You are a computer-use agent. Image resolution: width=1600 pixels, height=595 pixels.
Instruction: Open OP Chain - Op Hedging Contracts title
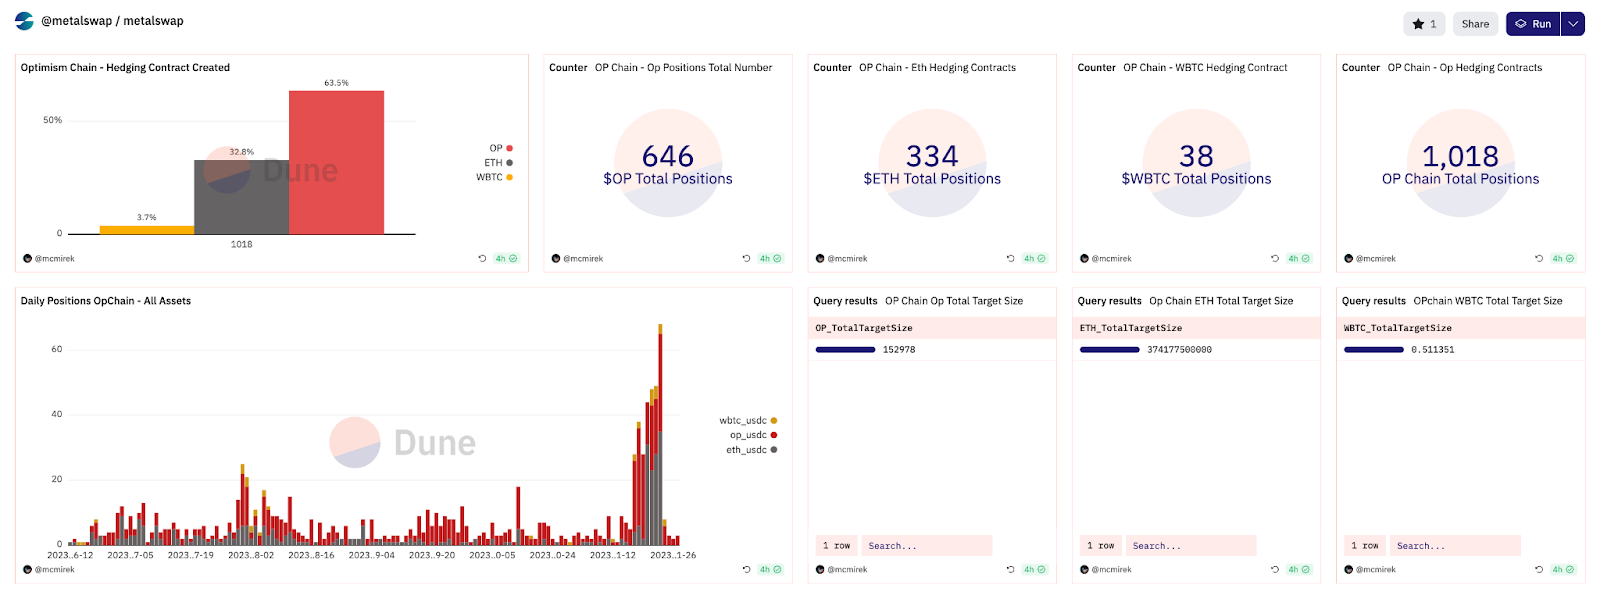tap(1465, 68)
